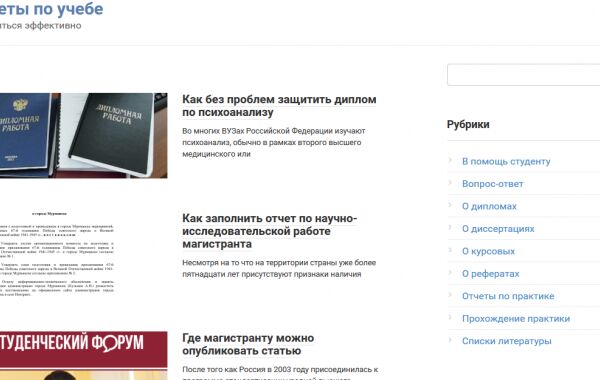Click chevron bullet beside 'Вопрос-ответ'

450,183
